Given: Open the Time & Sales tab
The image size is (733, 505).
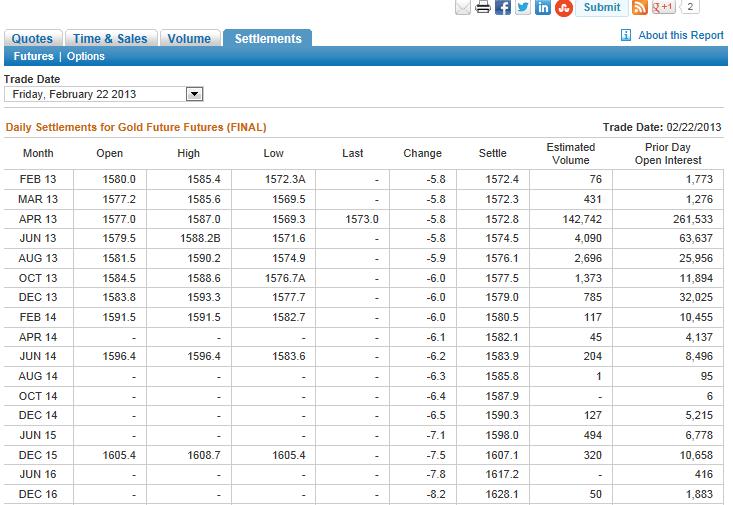Looking at the screenshot, I should click(110, 39).
